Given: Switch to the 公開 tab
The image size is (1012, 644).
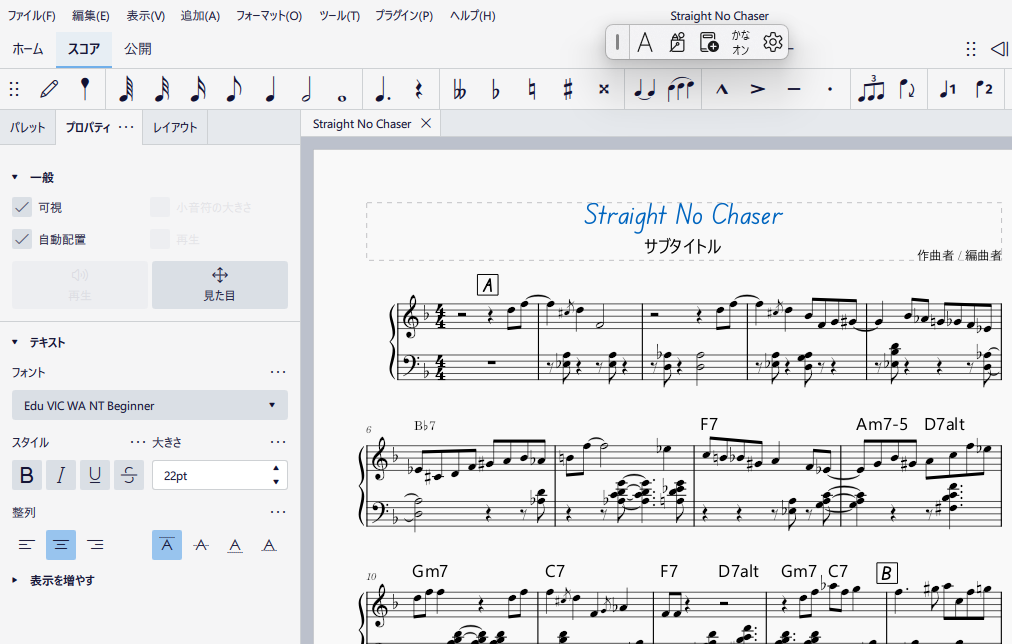Looking at the screenshot, I should pyautogui.click(x=138, y=49).
